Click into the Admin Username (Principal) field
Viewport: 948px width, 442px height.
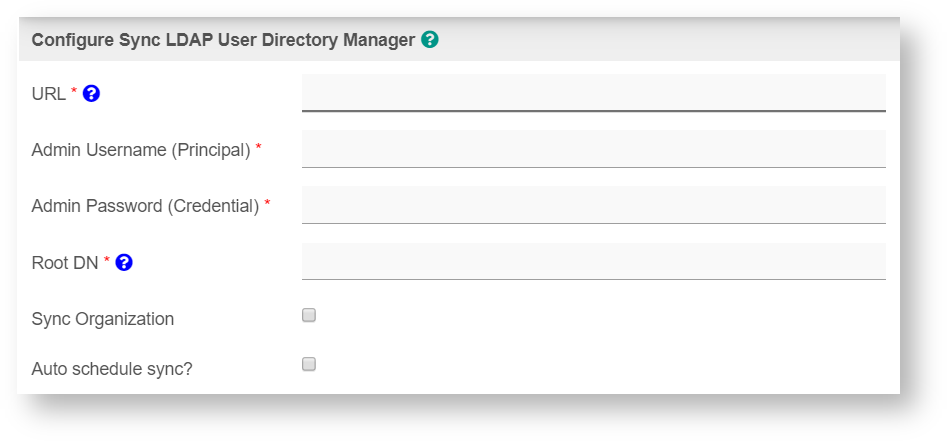click(593, 149)
